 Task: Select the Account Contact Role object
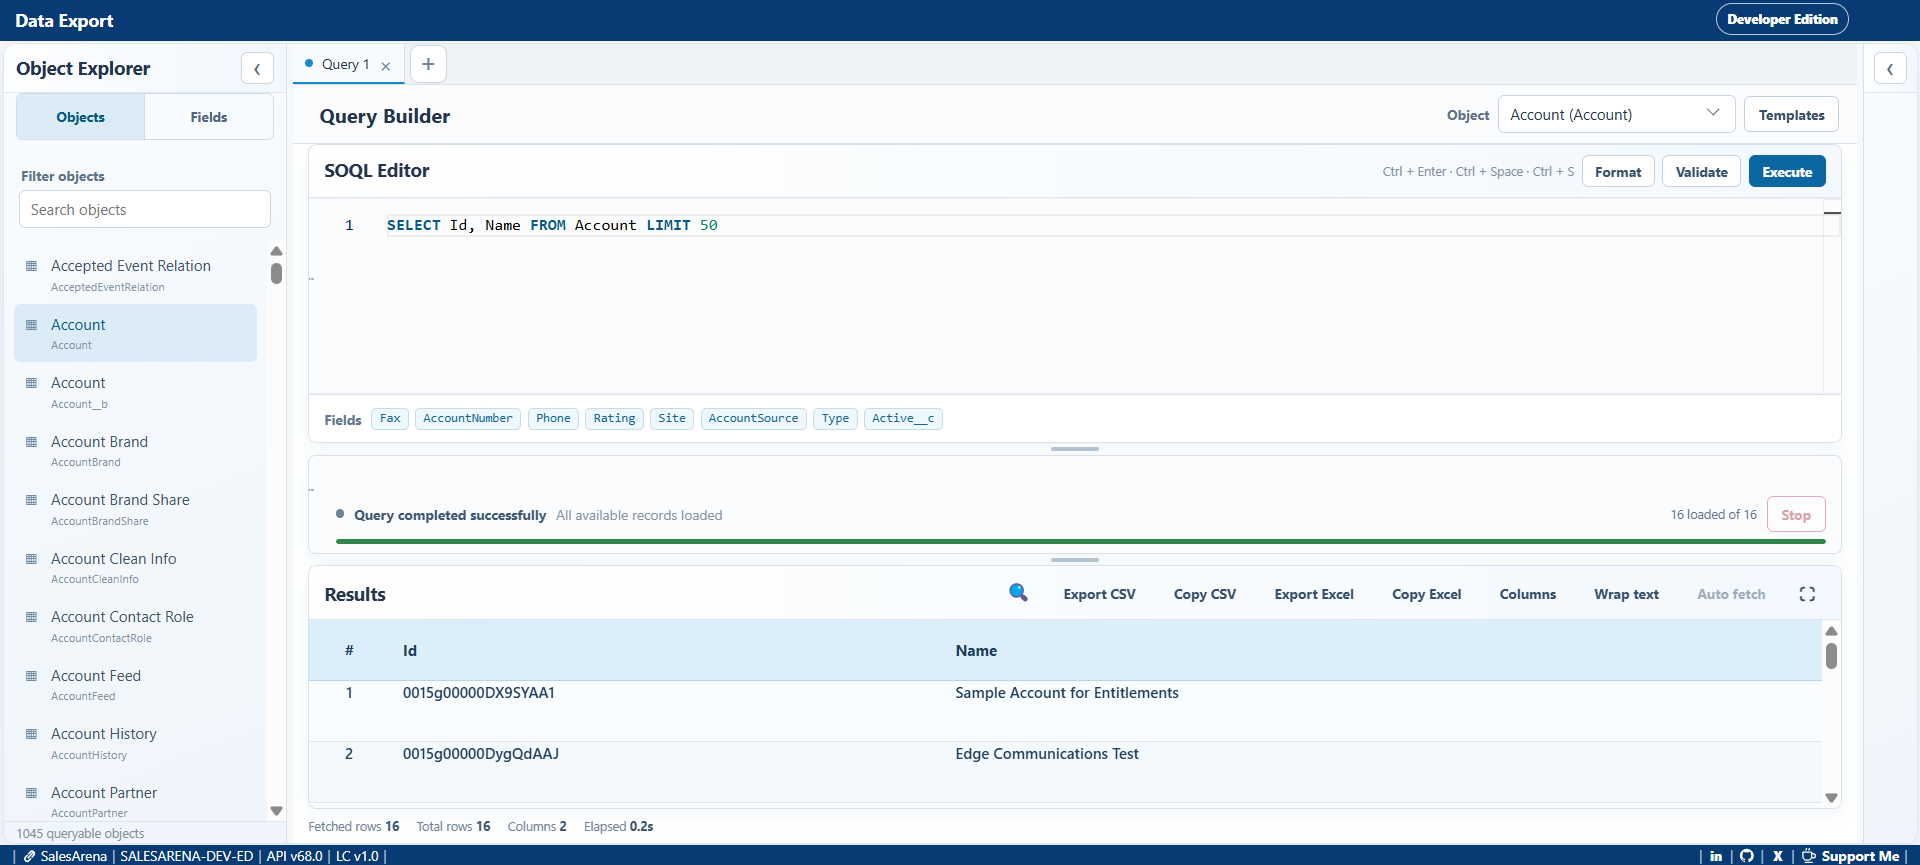[135, 626]
